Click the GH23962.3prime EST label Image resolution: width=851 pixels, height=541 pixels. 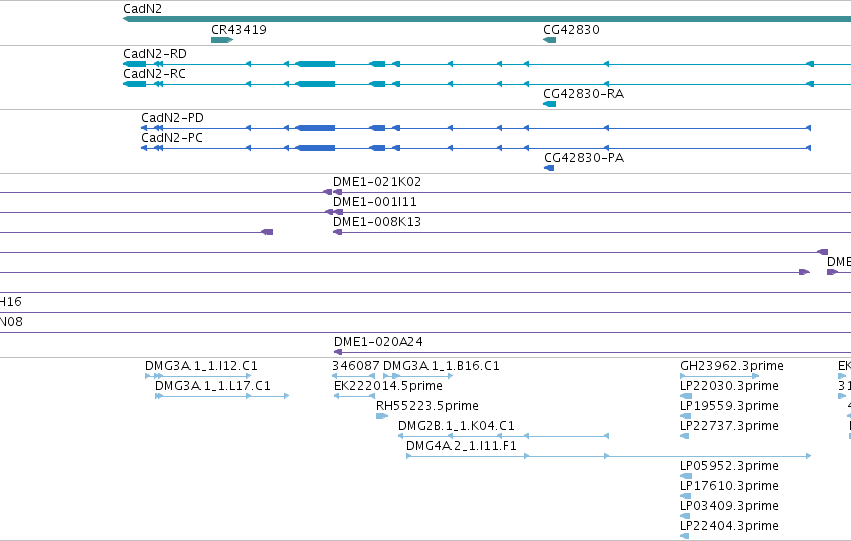732,366
